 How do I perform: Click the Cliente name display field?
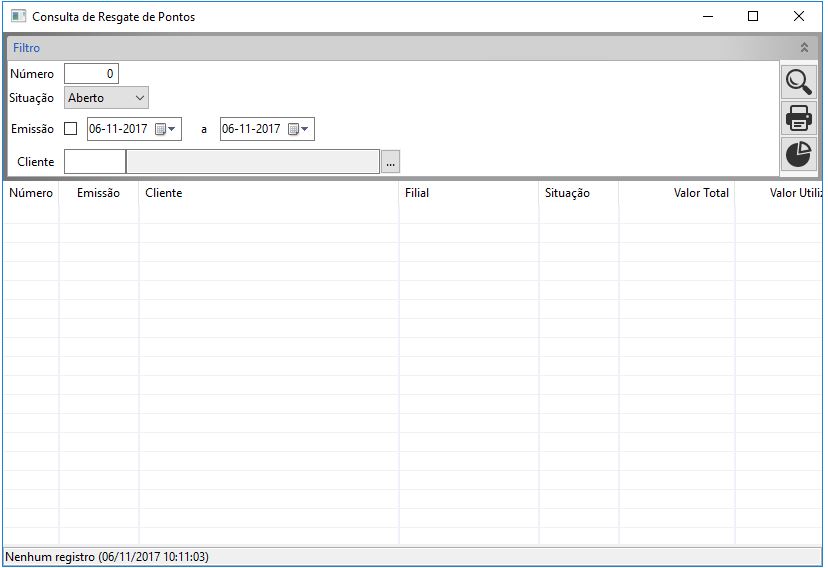[253, 162]
